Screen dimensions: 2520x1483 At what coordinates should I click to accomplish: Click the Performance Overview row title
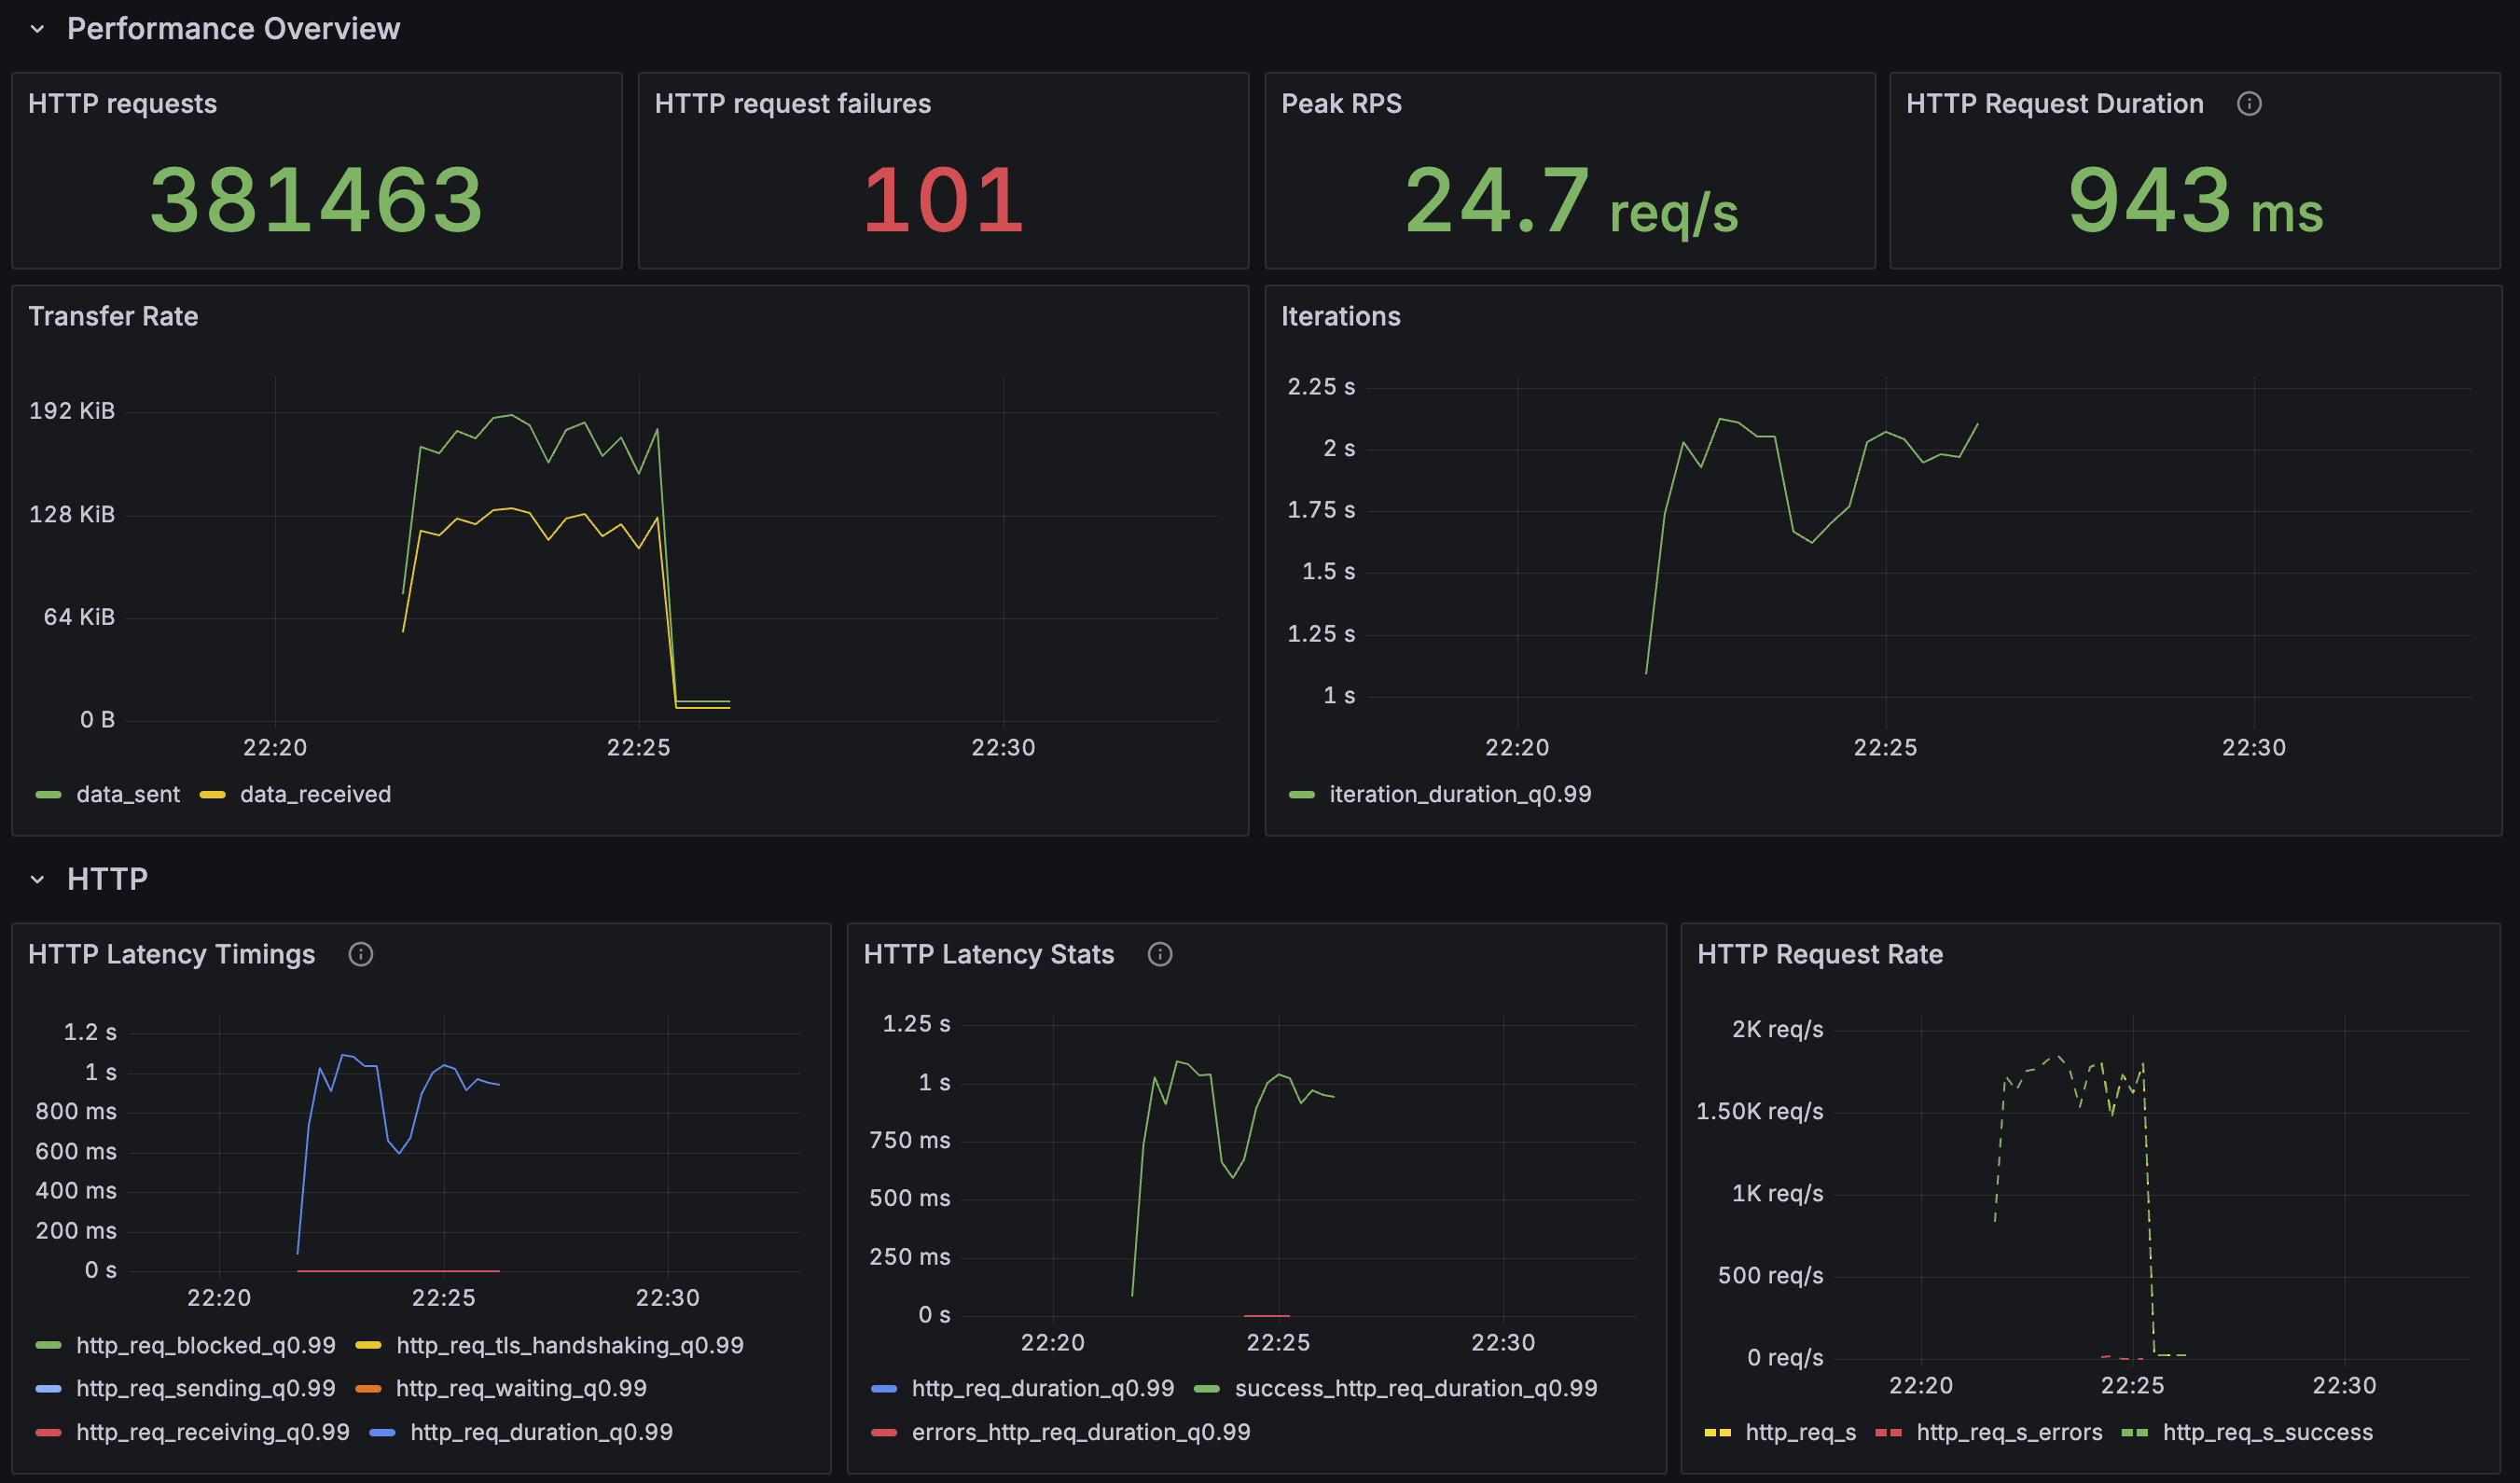point(233,29)
